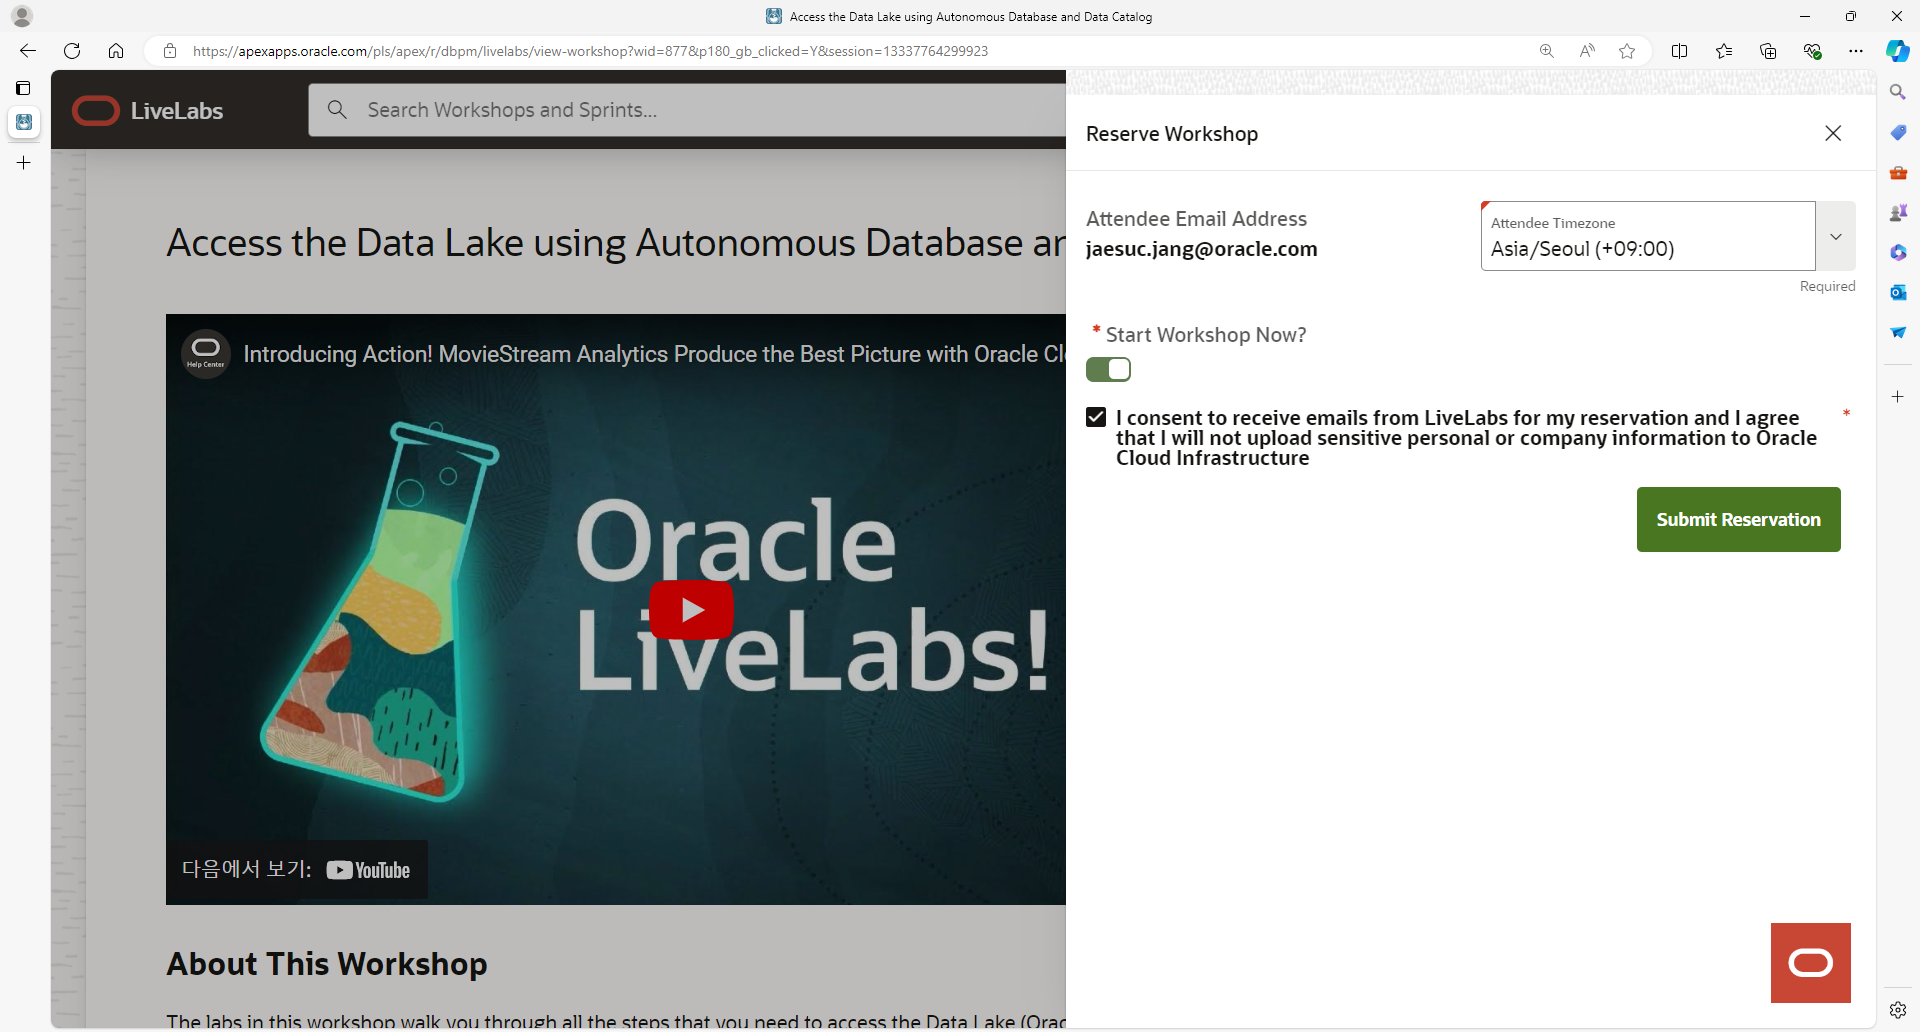Open the zoom magnifier in address bar
1920x1032 pixels.
[1547, 51]
